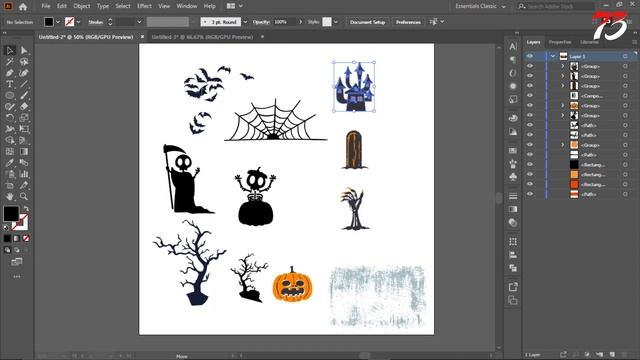Screen dimensions: 640x360
Task: Activate the Hand tool
Action: [x=10, y=196]
